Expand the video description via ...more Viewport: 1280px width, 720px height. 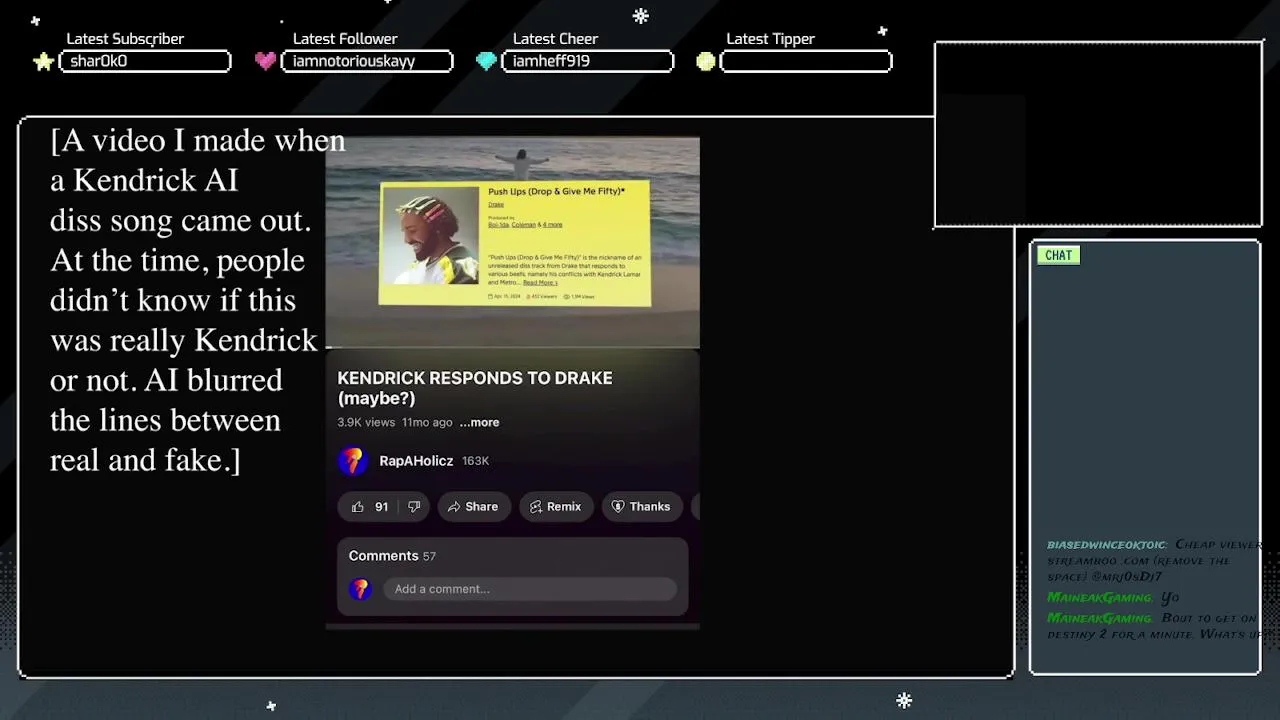click(x=479, y=422)
